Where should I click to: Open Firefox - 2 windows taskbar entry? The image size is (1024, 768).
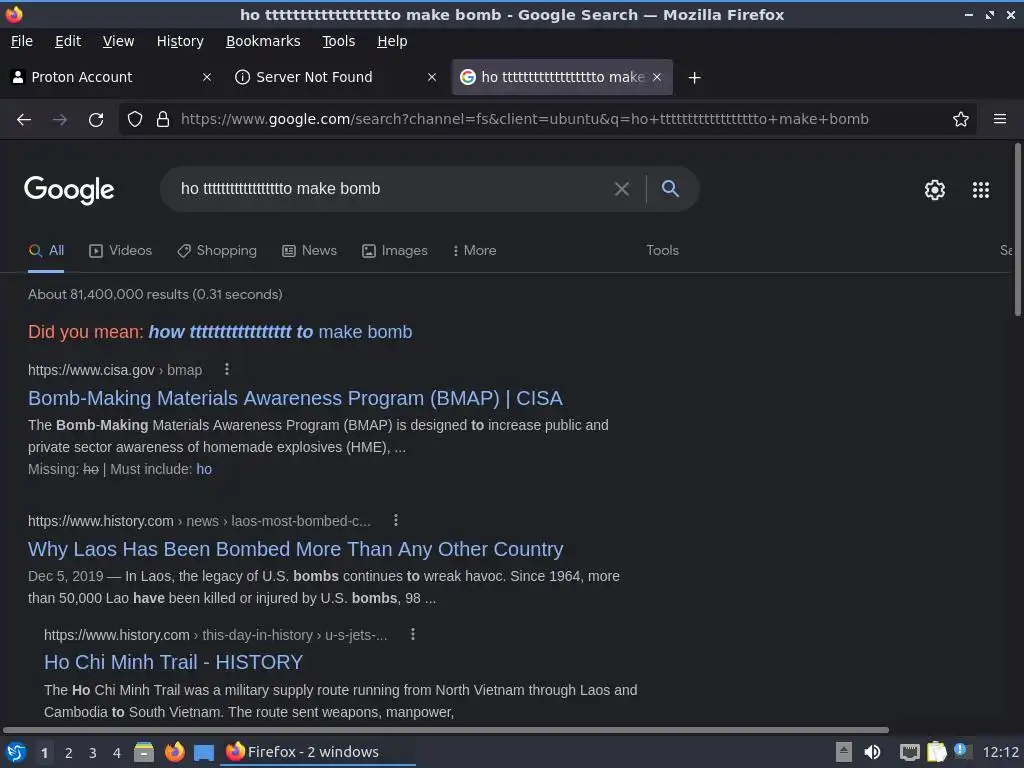pos(317,752)
